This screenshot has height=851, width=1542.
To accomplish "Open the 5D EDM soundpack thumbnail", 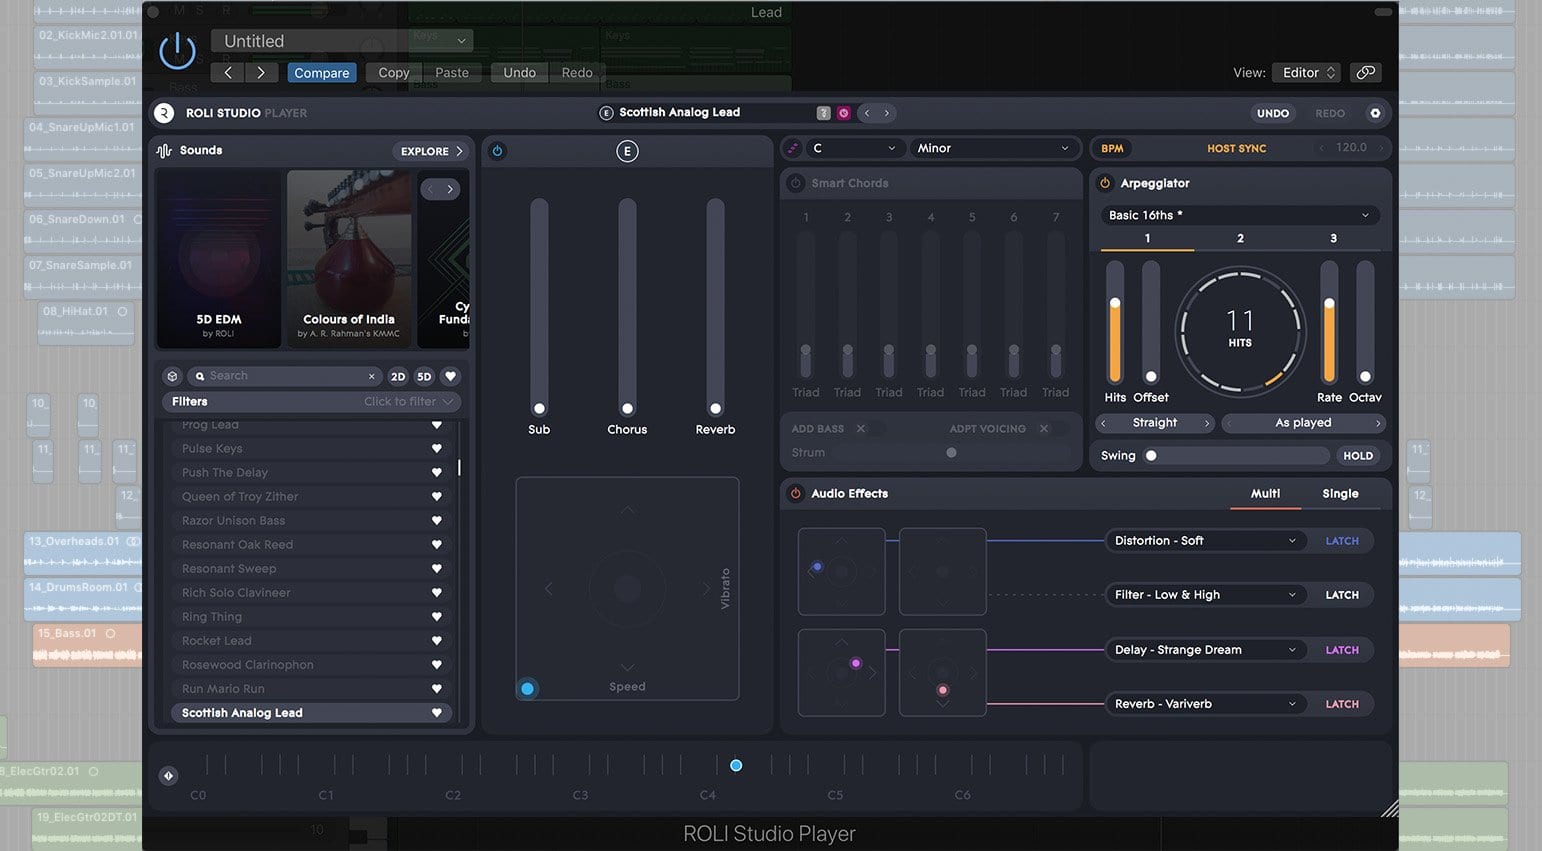I will [218, 259].
